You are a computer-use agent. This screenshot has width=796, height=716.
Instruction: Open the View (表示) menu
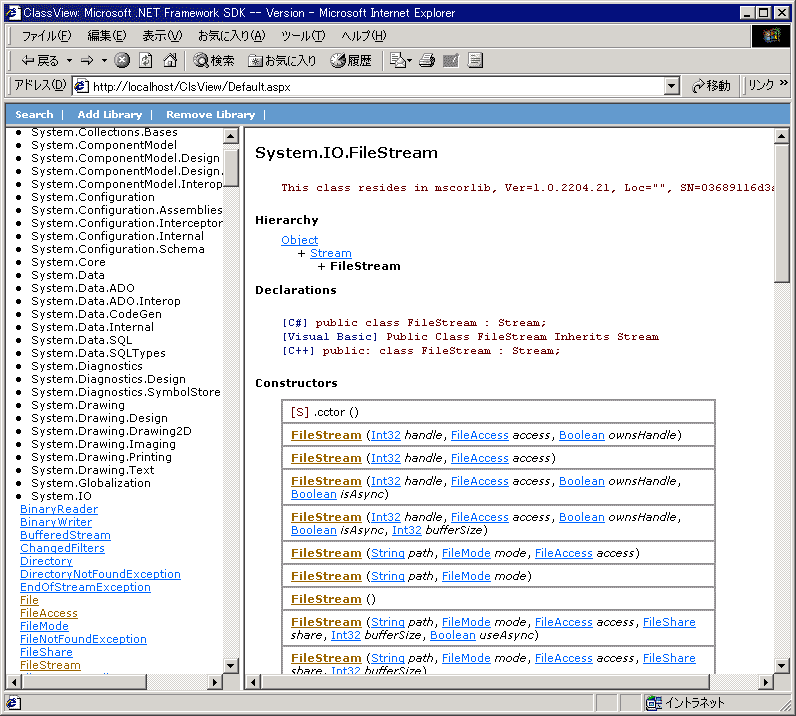pos(162,36)
